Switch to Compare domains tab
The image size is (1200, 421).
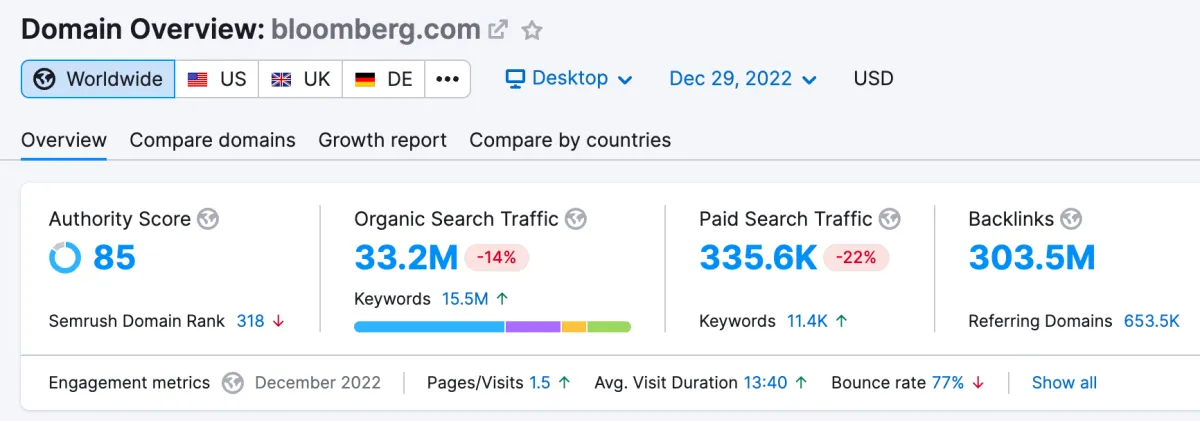pos(213,140)
